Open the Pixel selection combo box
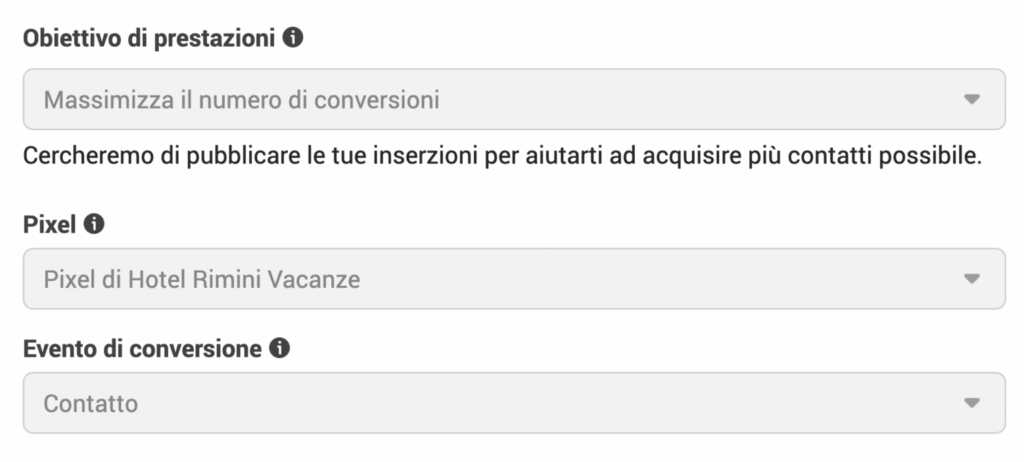 click(514, 279)
